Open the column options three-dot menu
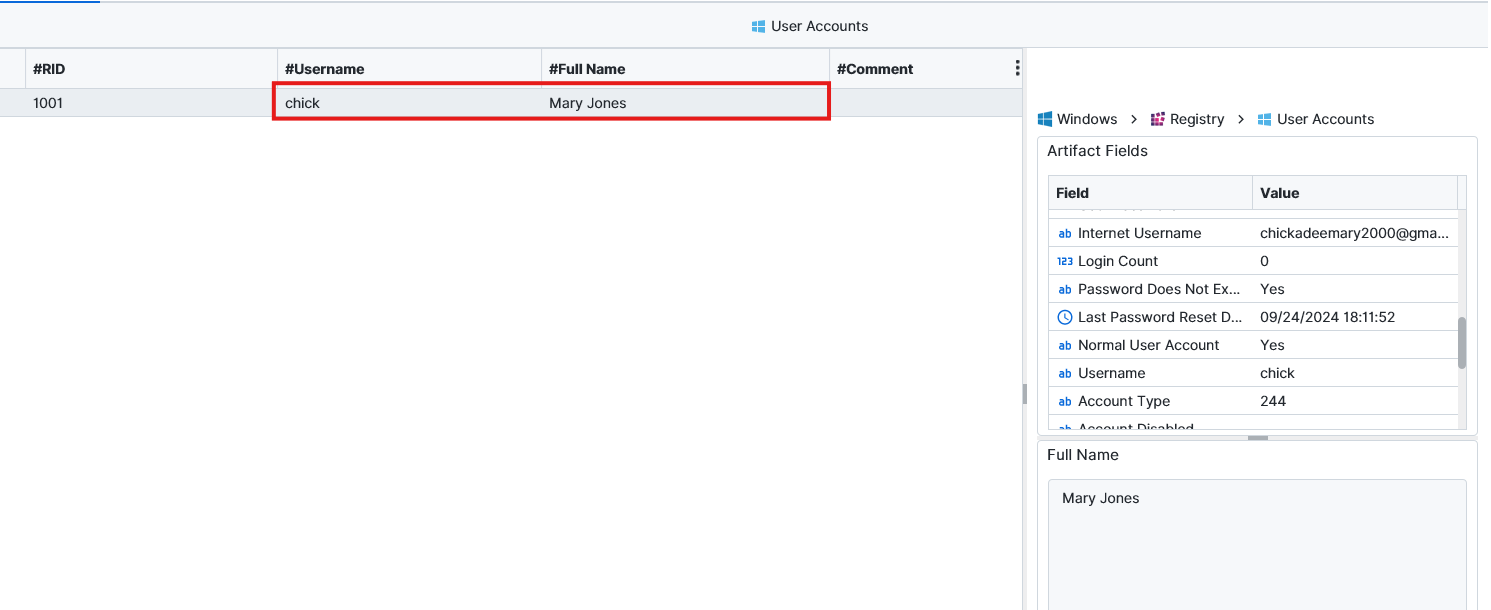1491x610 pixels. 1017,68
